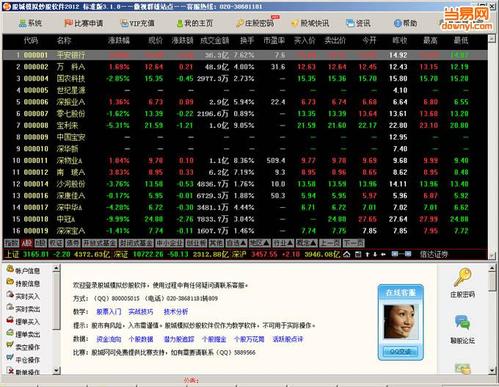Open the 活跃股点评 data link
The image size is (499, 387).
tap(288, 339)
